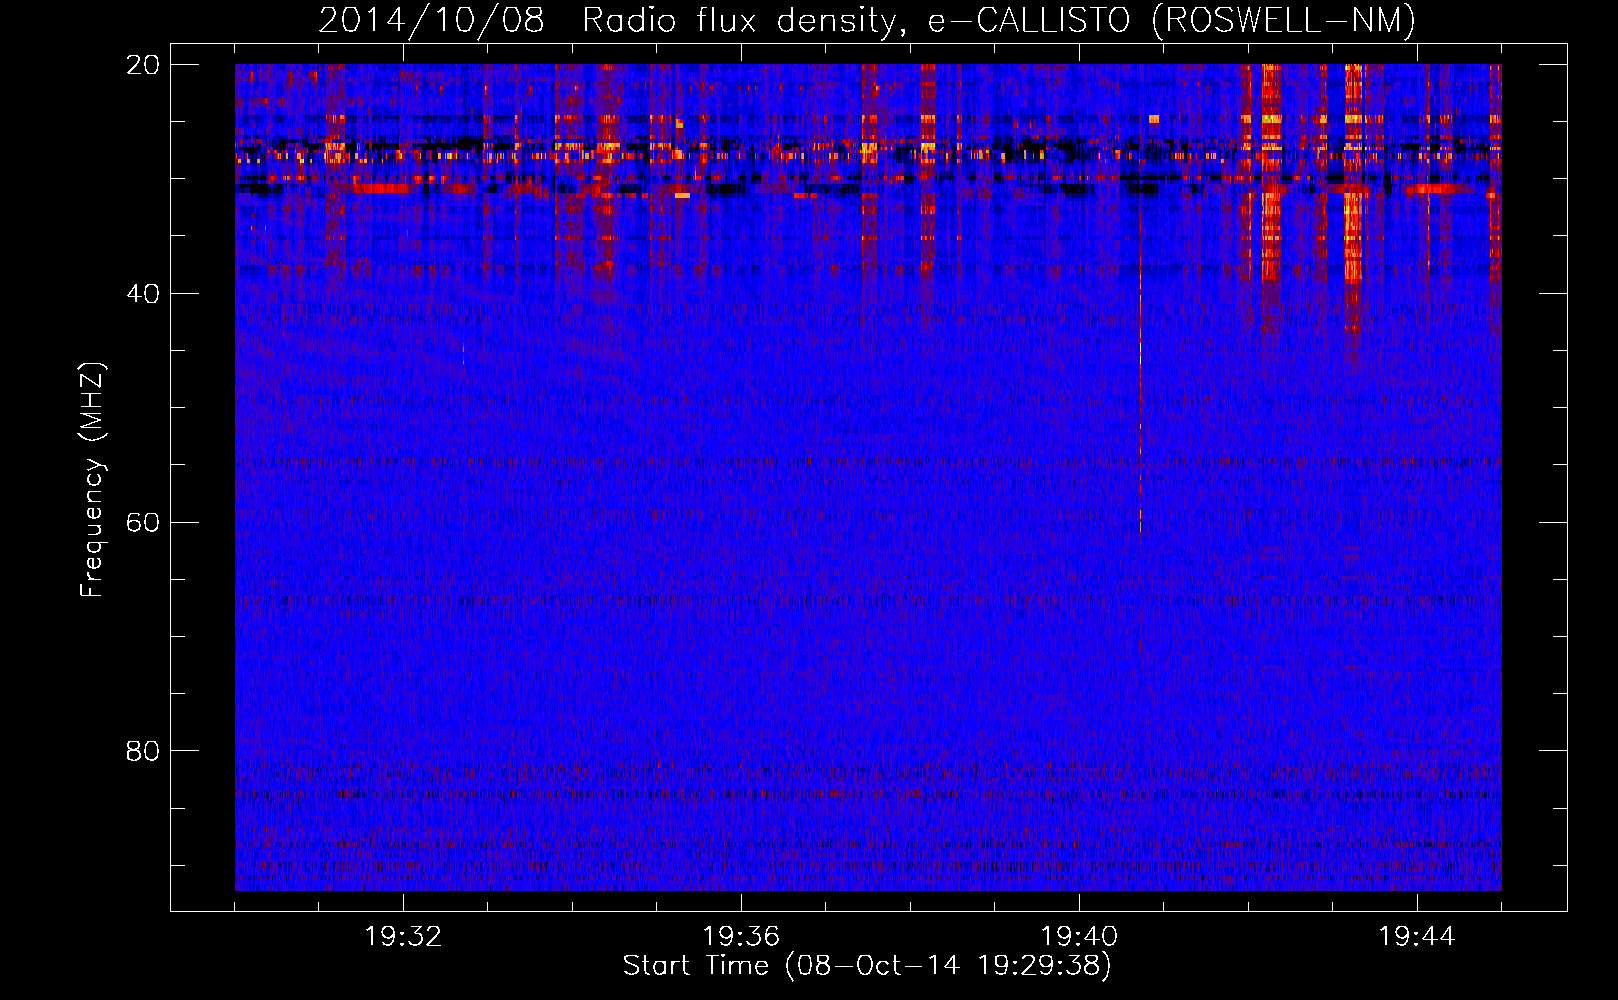Click the y-axis label "Frequency (MHZ)"
The width and height of the screenshot is (1618, 1000).
click(92, 480)
